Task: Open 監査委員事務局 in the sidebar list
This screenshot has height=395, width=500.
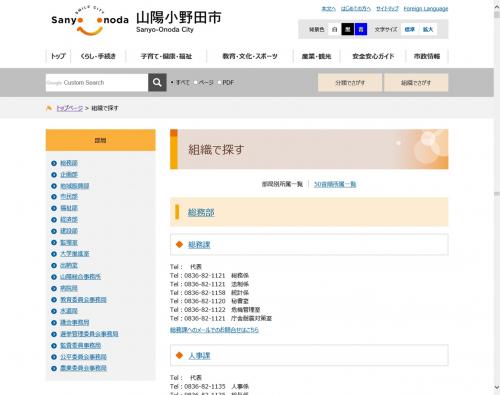Action: pyautogui.click(x=80, y=345)
